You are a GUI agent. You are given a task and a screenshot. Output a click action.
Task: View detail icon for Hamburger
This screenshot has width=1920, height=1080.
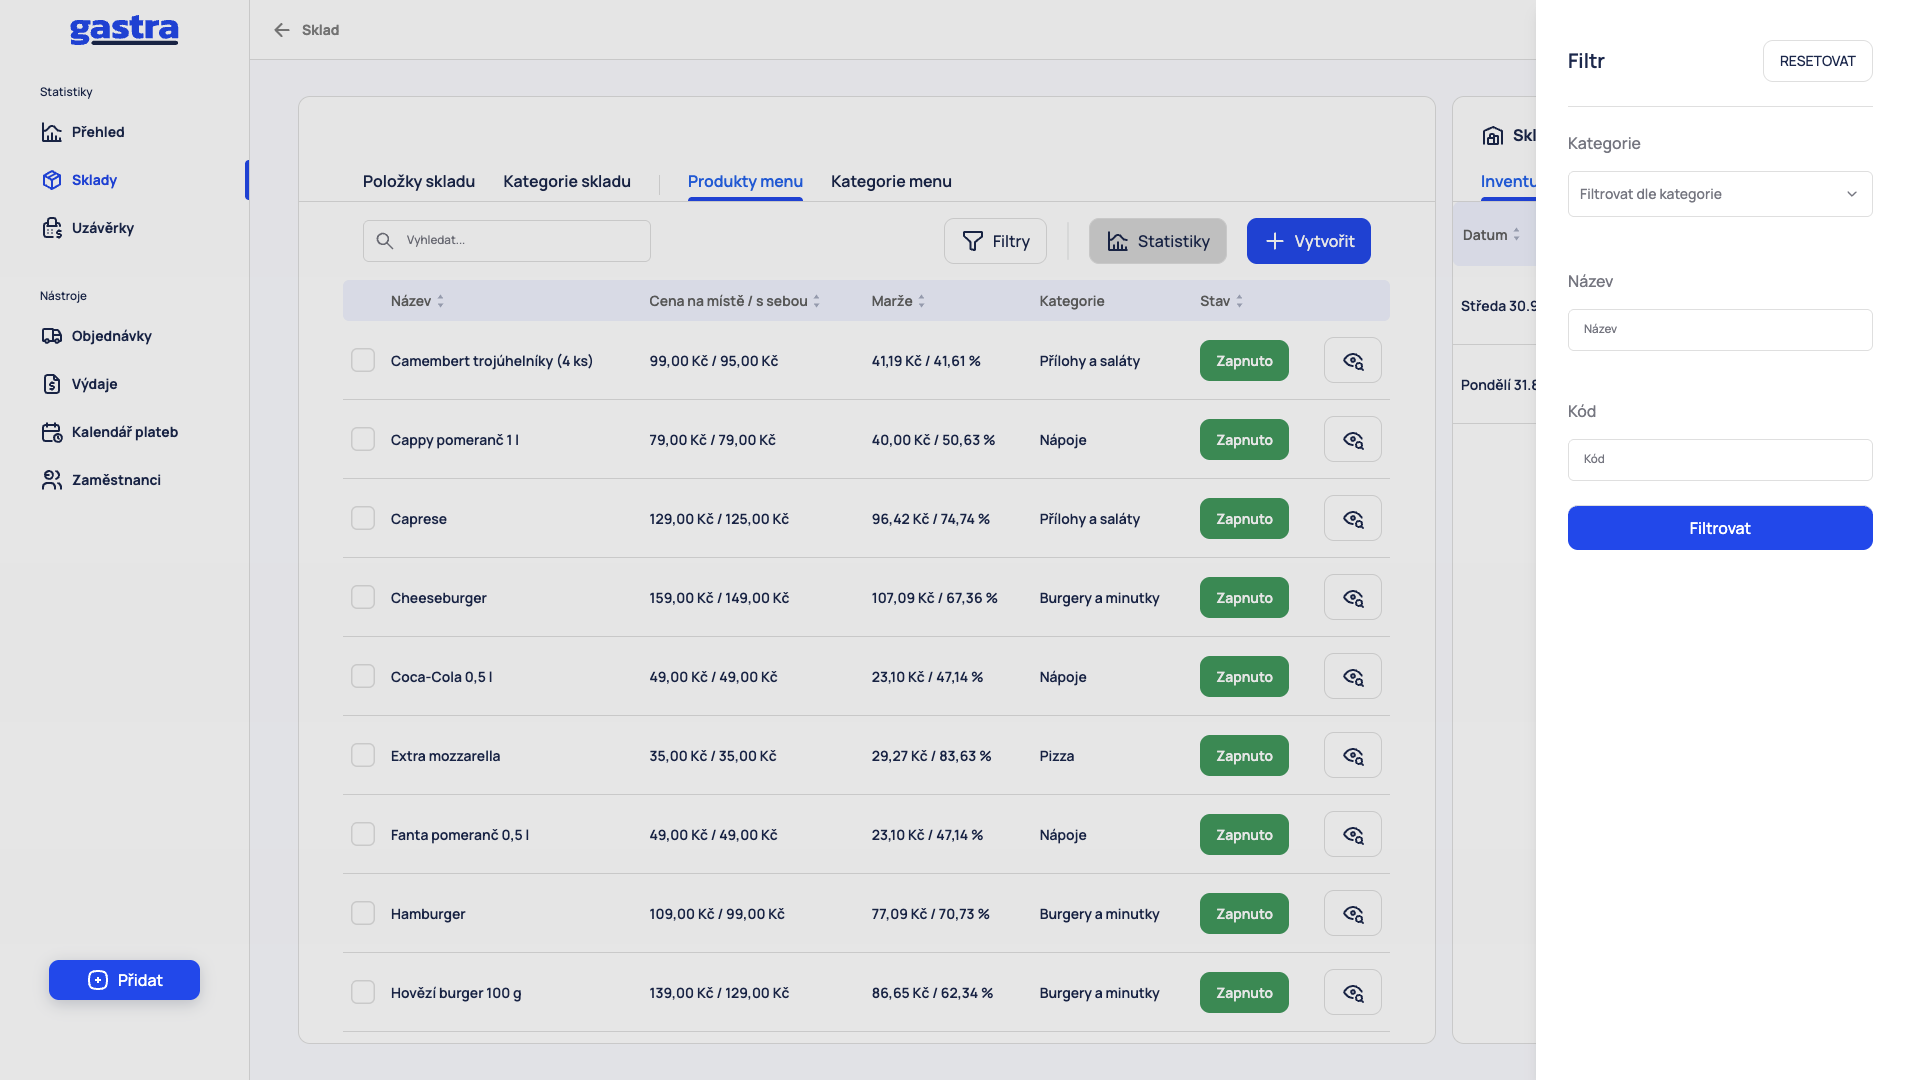(1353, 914)
